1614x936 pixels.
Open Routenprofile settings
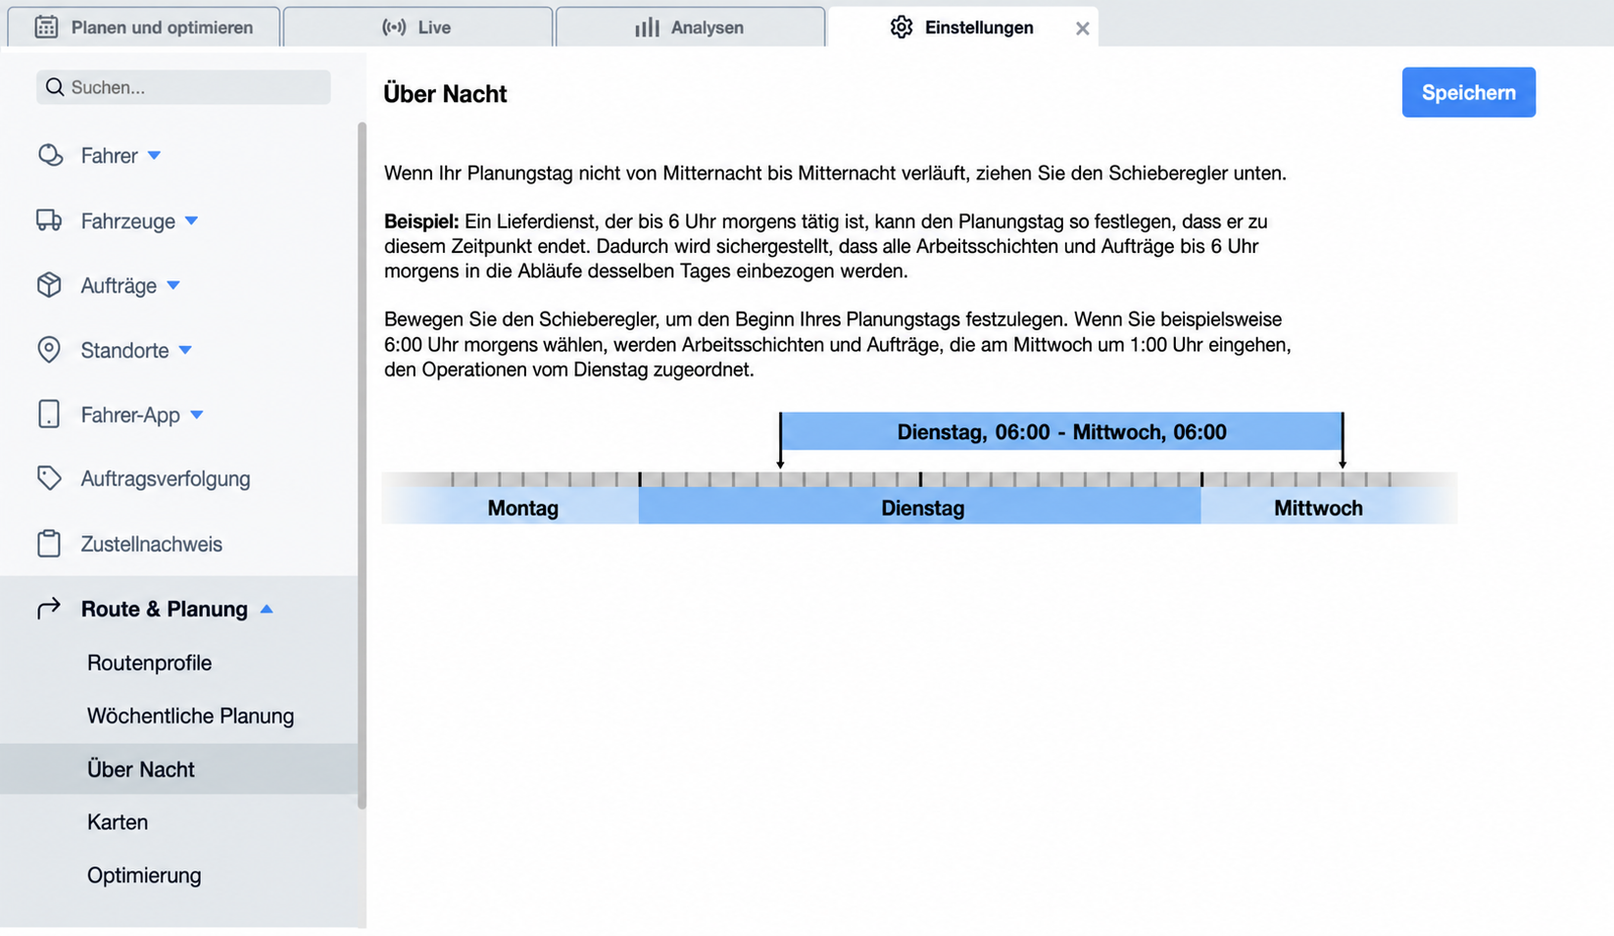click(149, 663)
